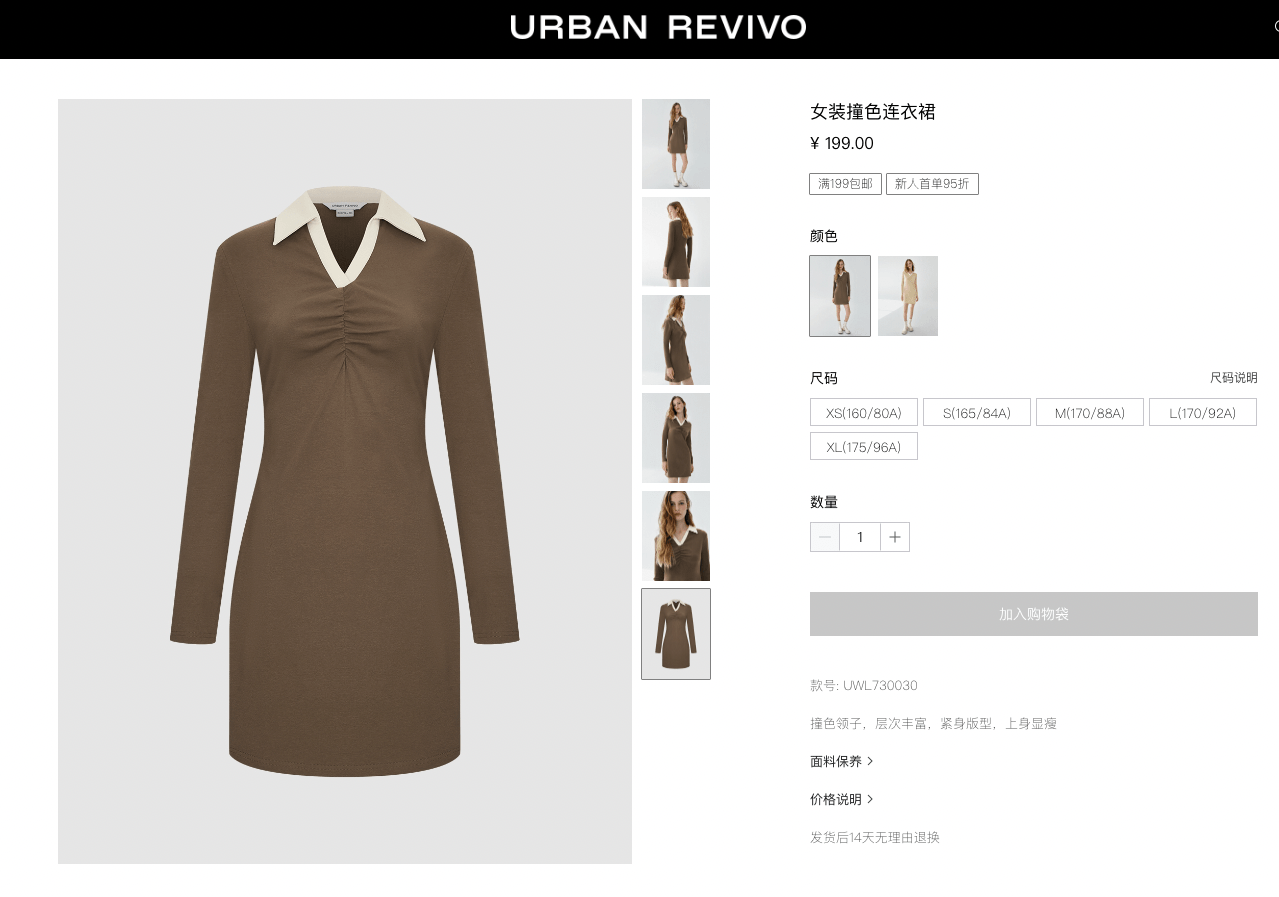Click the product title 女装撞色连衣裙
Viewport: 1279px width, 897px height.
point(873,112)
